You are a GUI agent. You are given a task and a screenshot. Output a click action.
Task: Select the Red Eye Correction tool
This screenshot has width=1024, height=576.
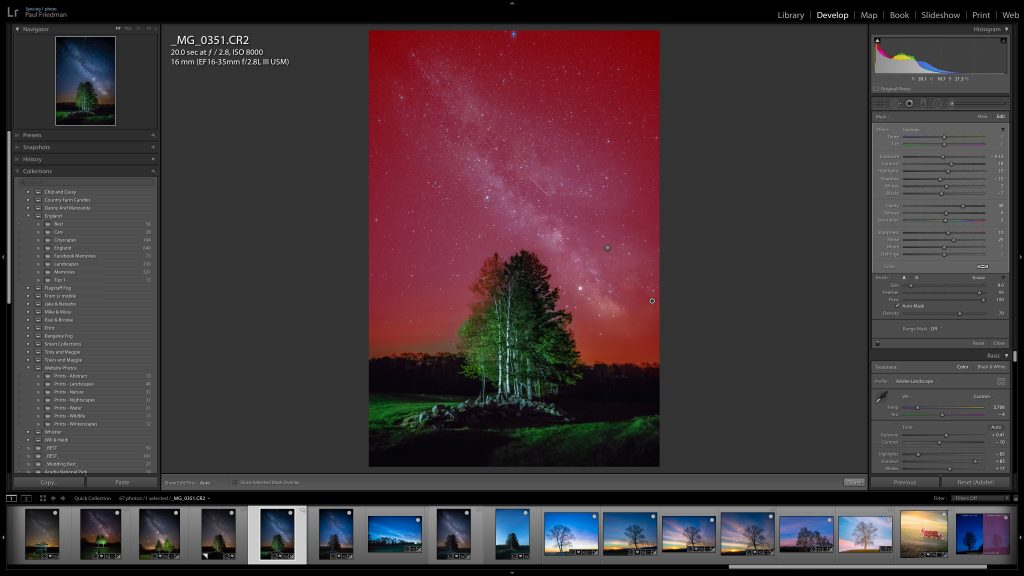[909, 103]
